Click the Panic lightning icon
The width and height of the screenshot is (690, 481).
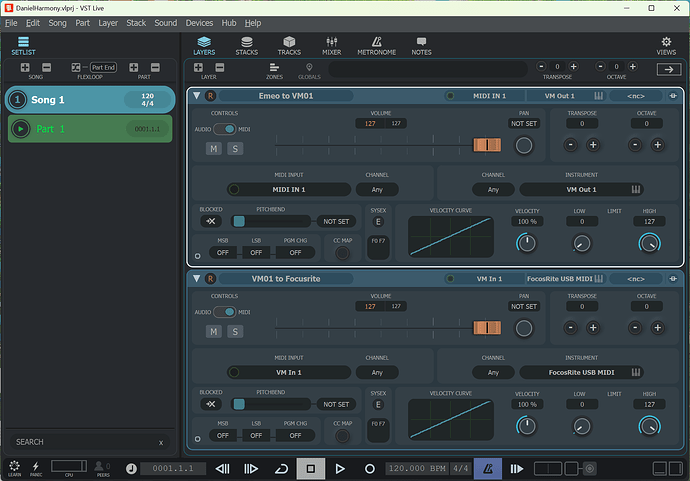point(36,468)
